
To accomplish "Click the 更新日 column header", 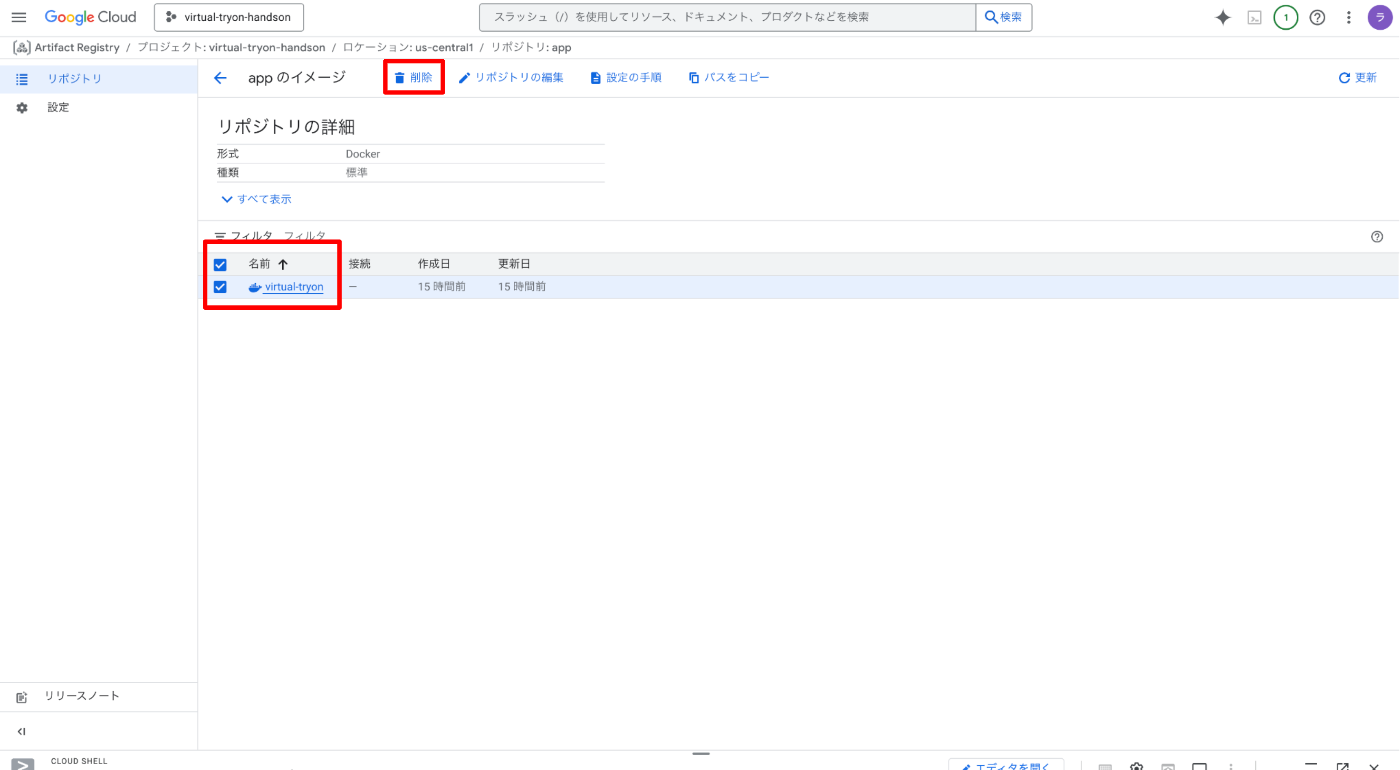I will pos(514,264).
